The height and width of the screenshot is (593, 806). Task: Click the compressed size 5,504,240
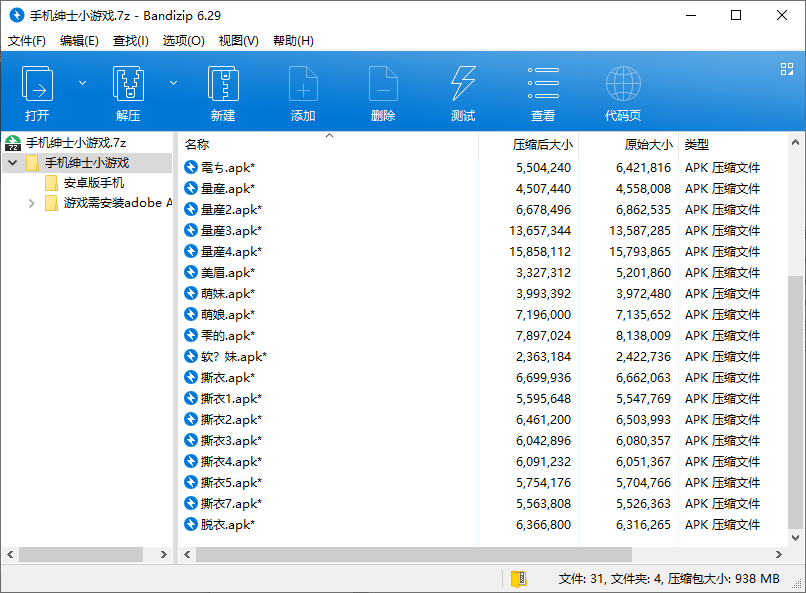point(543,168)
